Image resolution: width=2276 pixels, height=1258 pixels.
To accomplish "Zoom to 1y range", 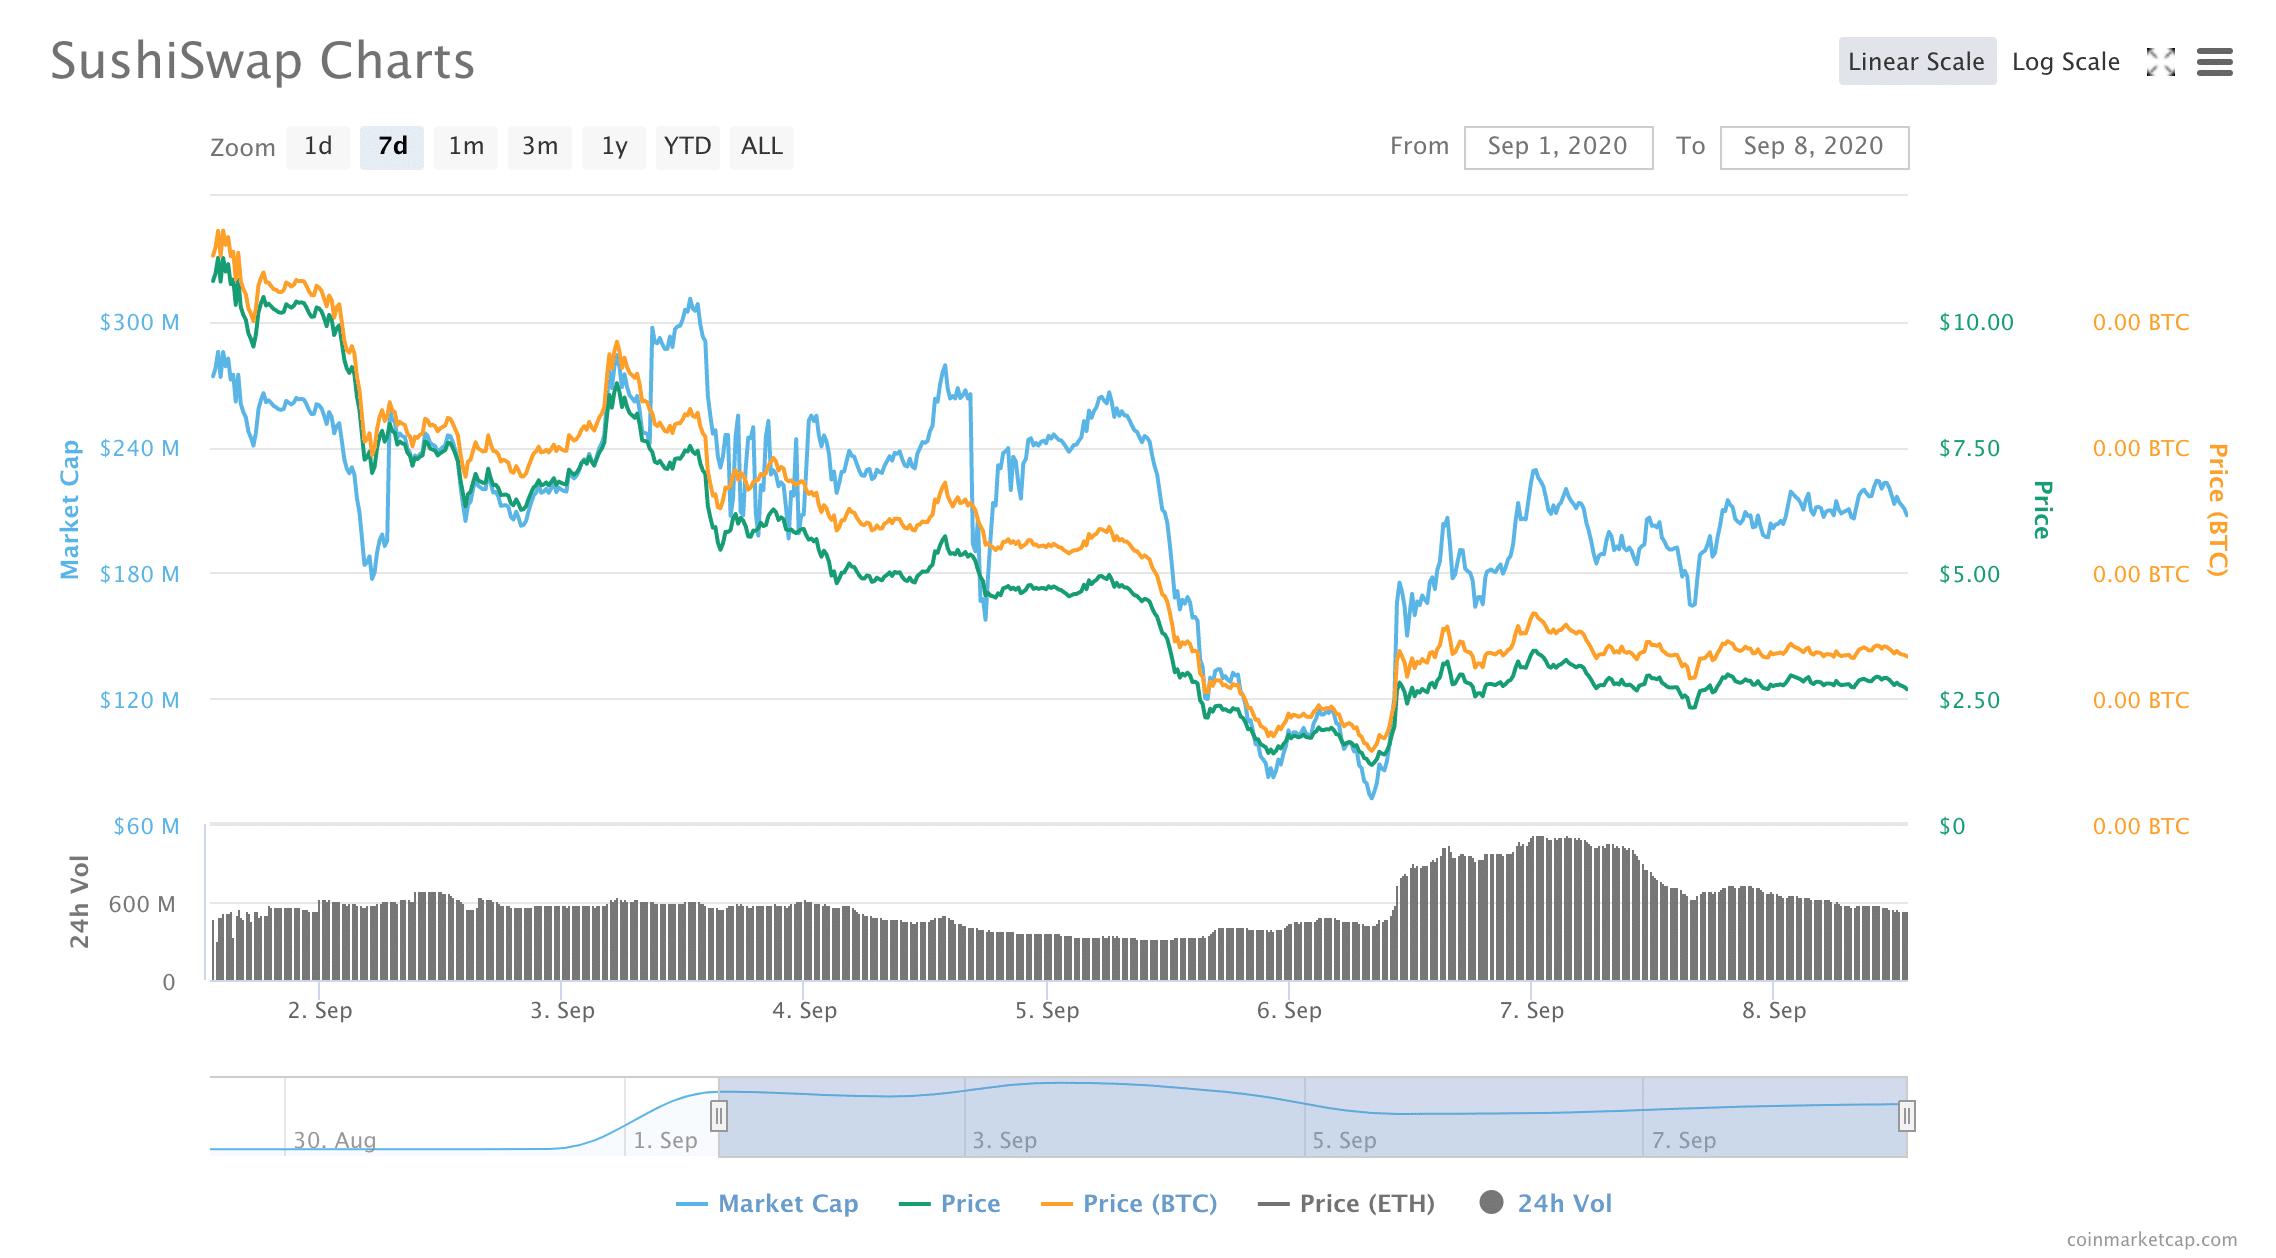I will pyautogui.click(x=614, y=147).
